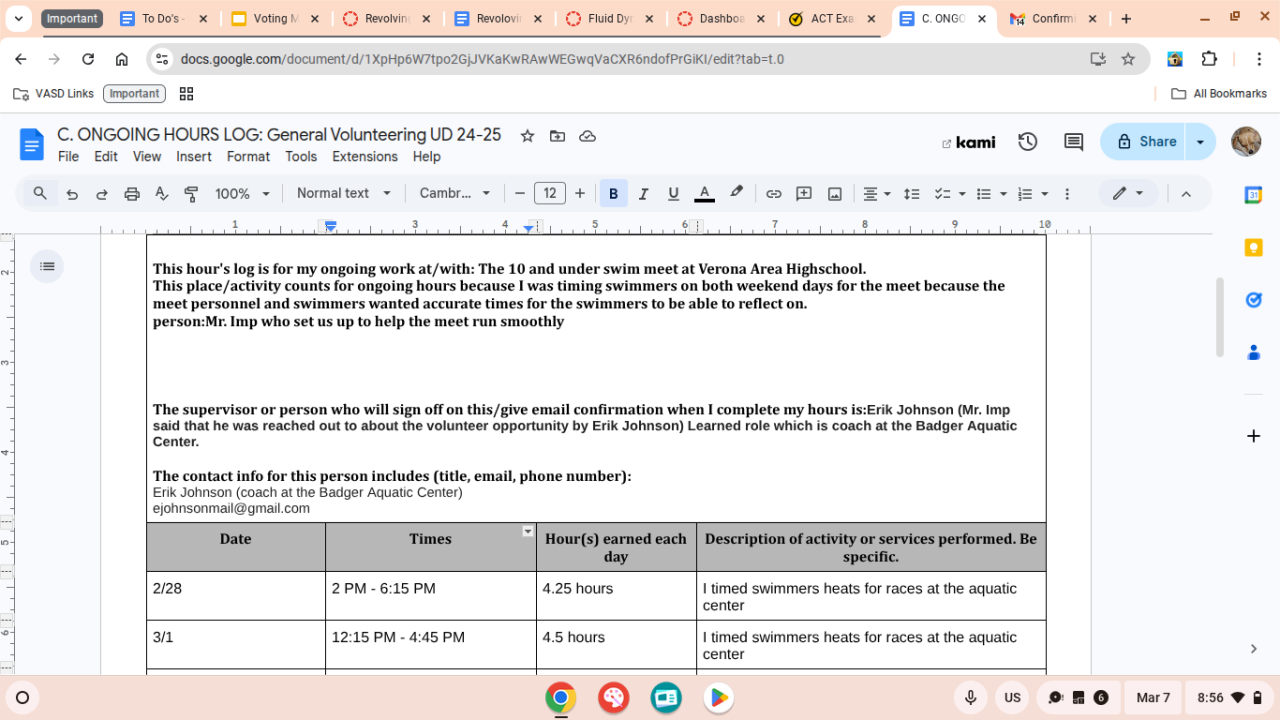Decrease the font size
Viewport: 1280px width, 720px height.
520,194
